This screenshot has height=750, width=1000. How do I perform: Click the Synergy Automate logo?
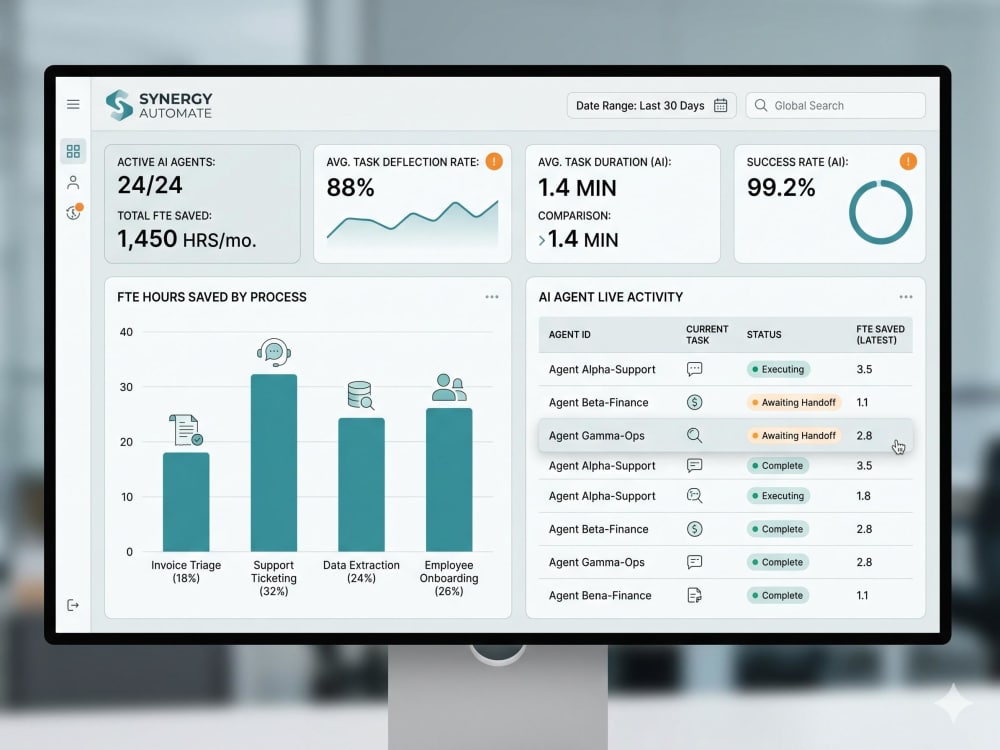coord(159,105)
